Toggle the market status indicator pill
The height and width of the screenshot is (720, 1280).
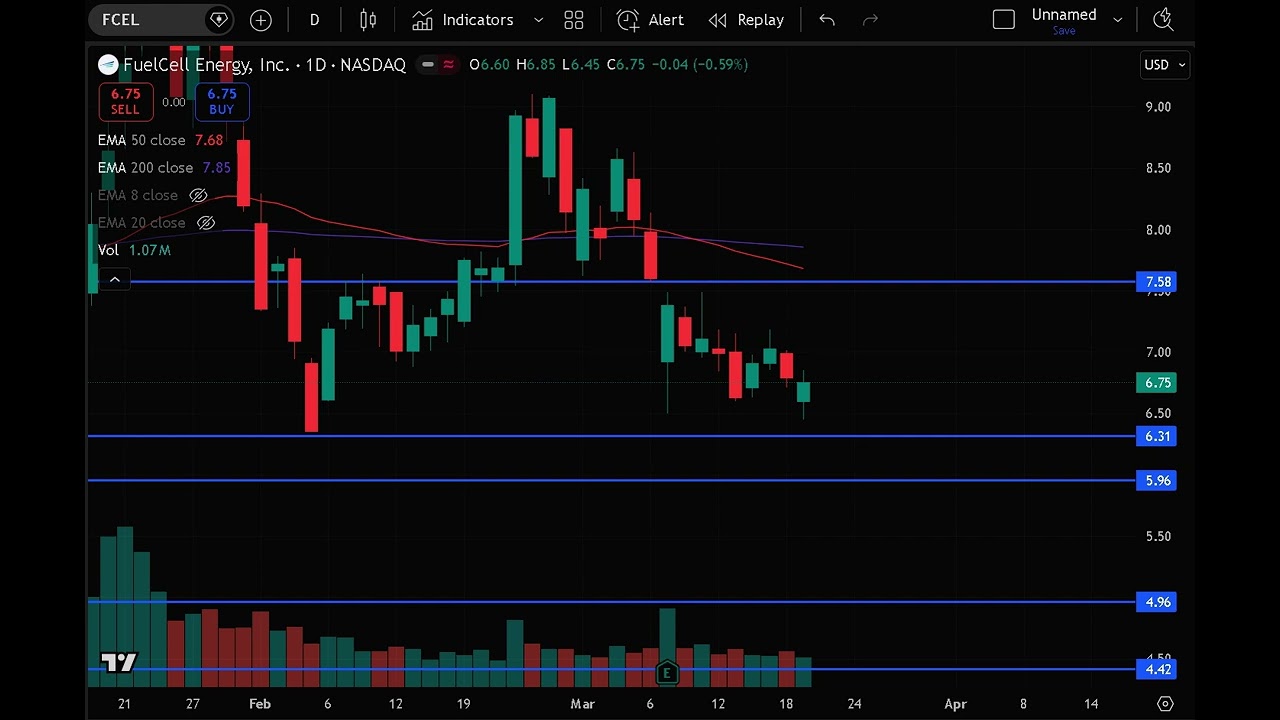pyautogui.click(x=438, y=65)
